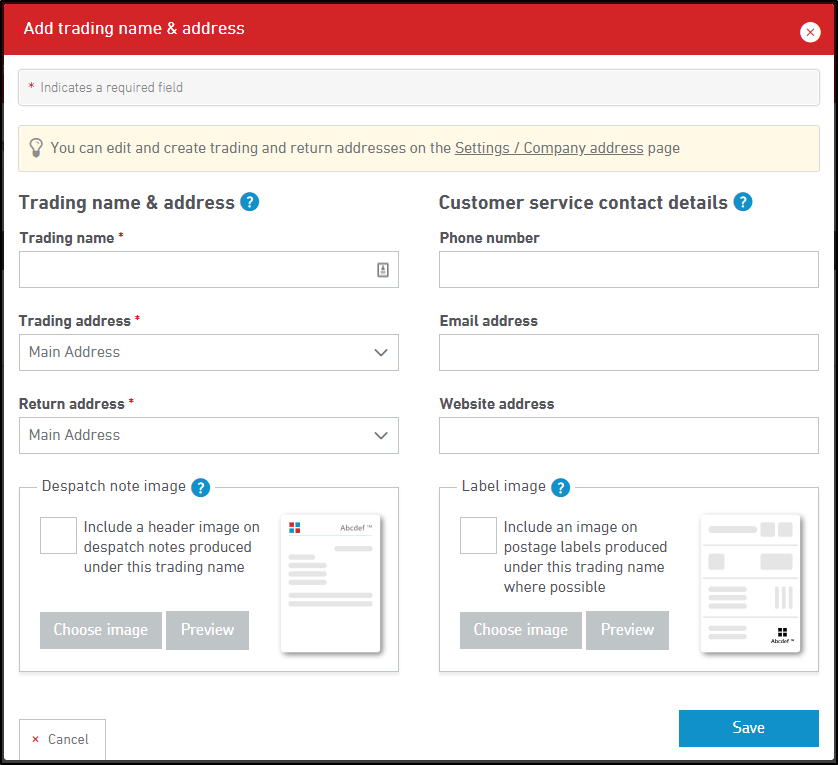
Task: Preview the postage label image
Action: tap(627, 630)
